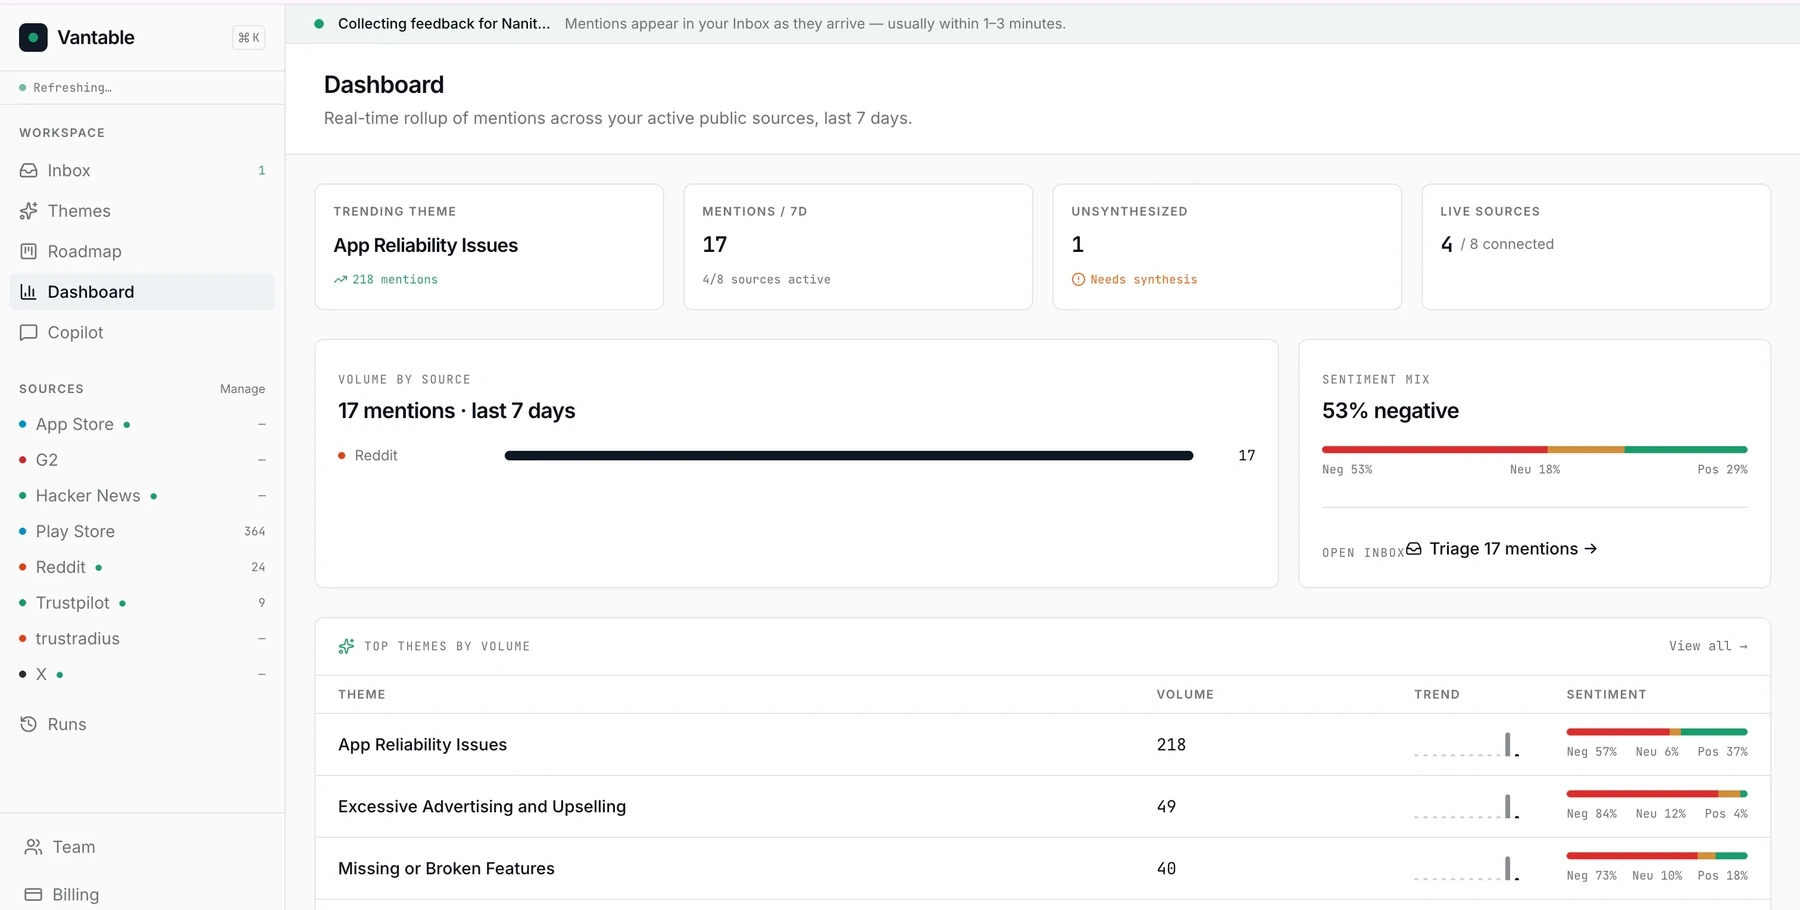Click the Team people icon
1800x910 pixels.
click(33, 847)
